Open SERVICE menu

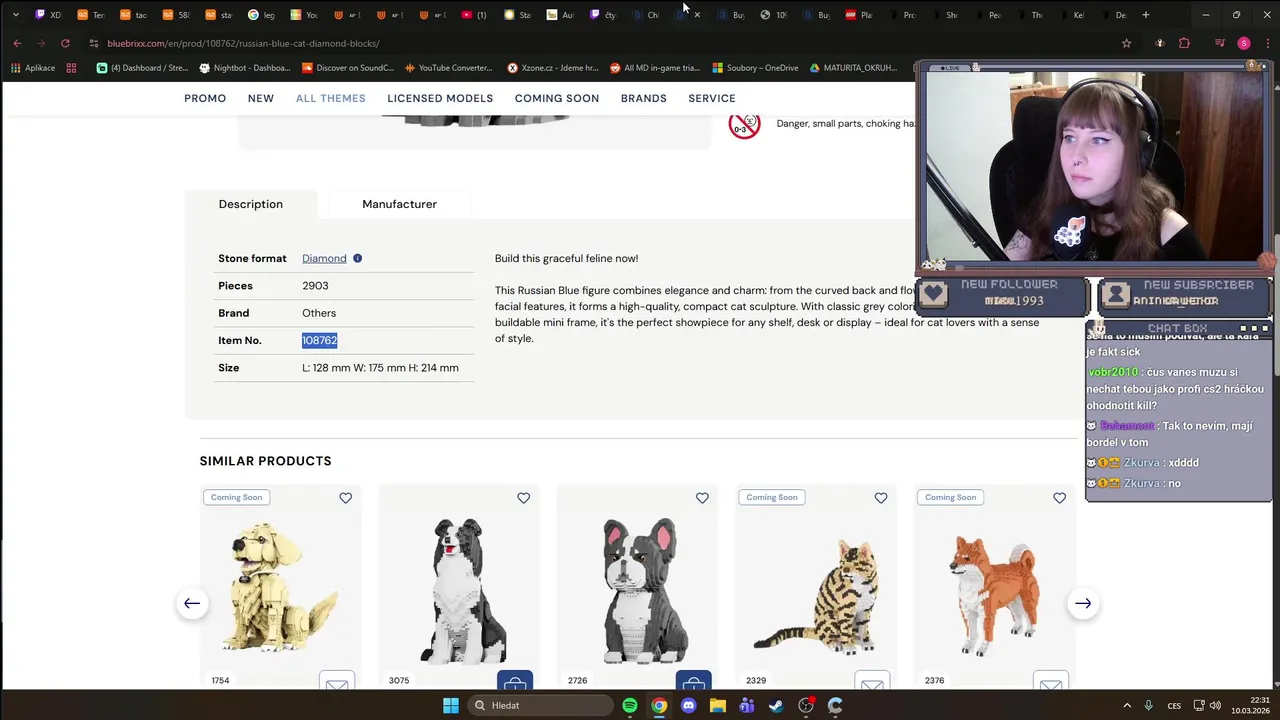click(712, 98)
